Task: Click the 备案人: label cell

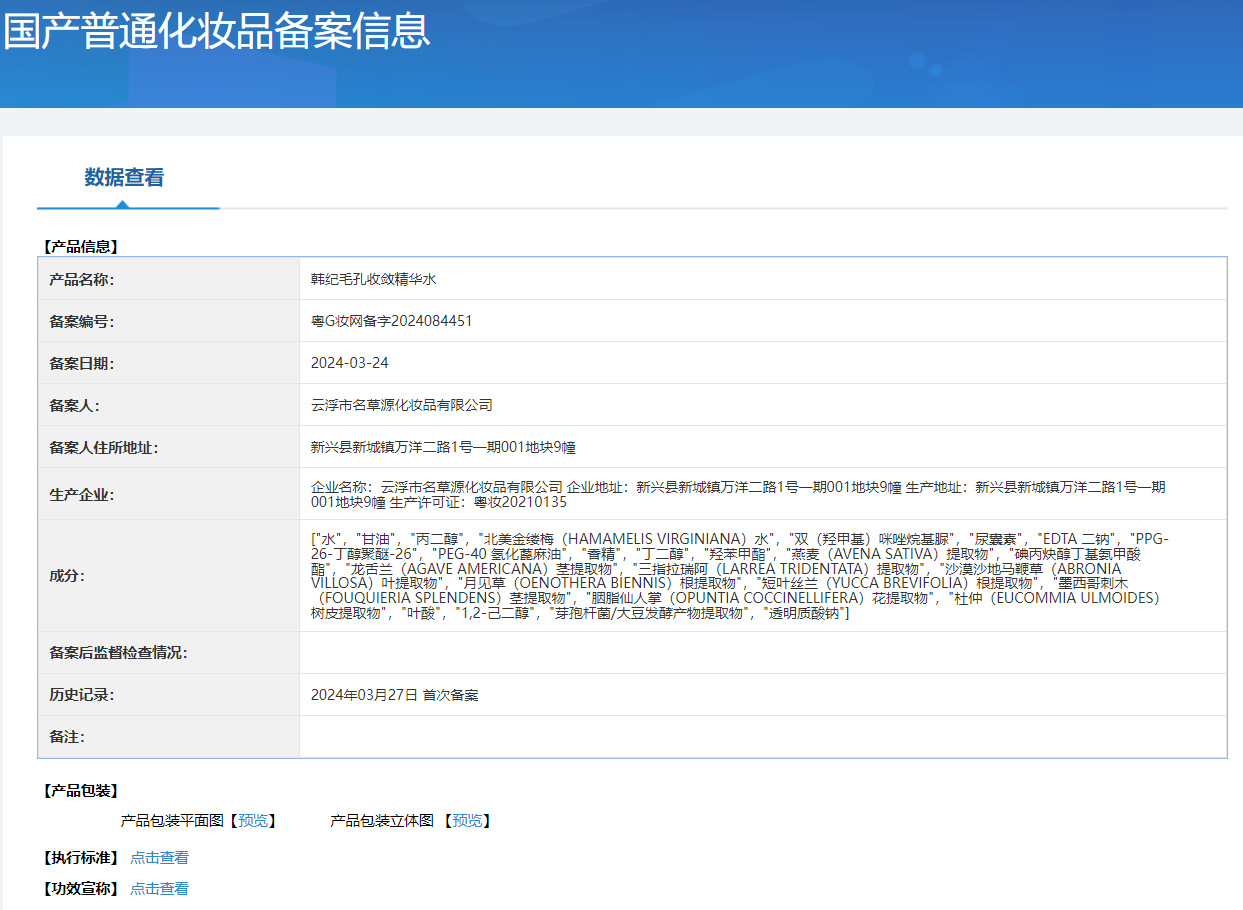Action: pyautogui.click(x=169, y=405)
